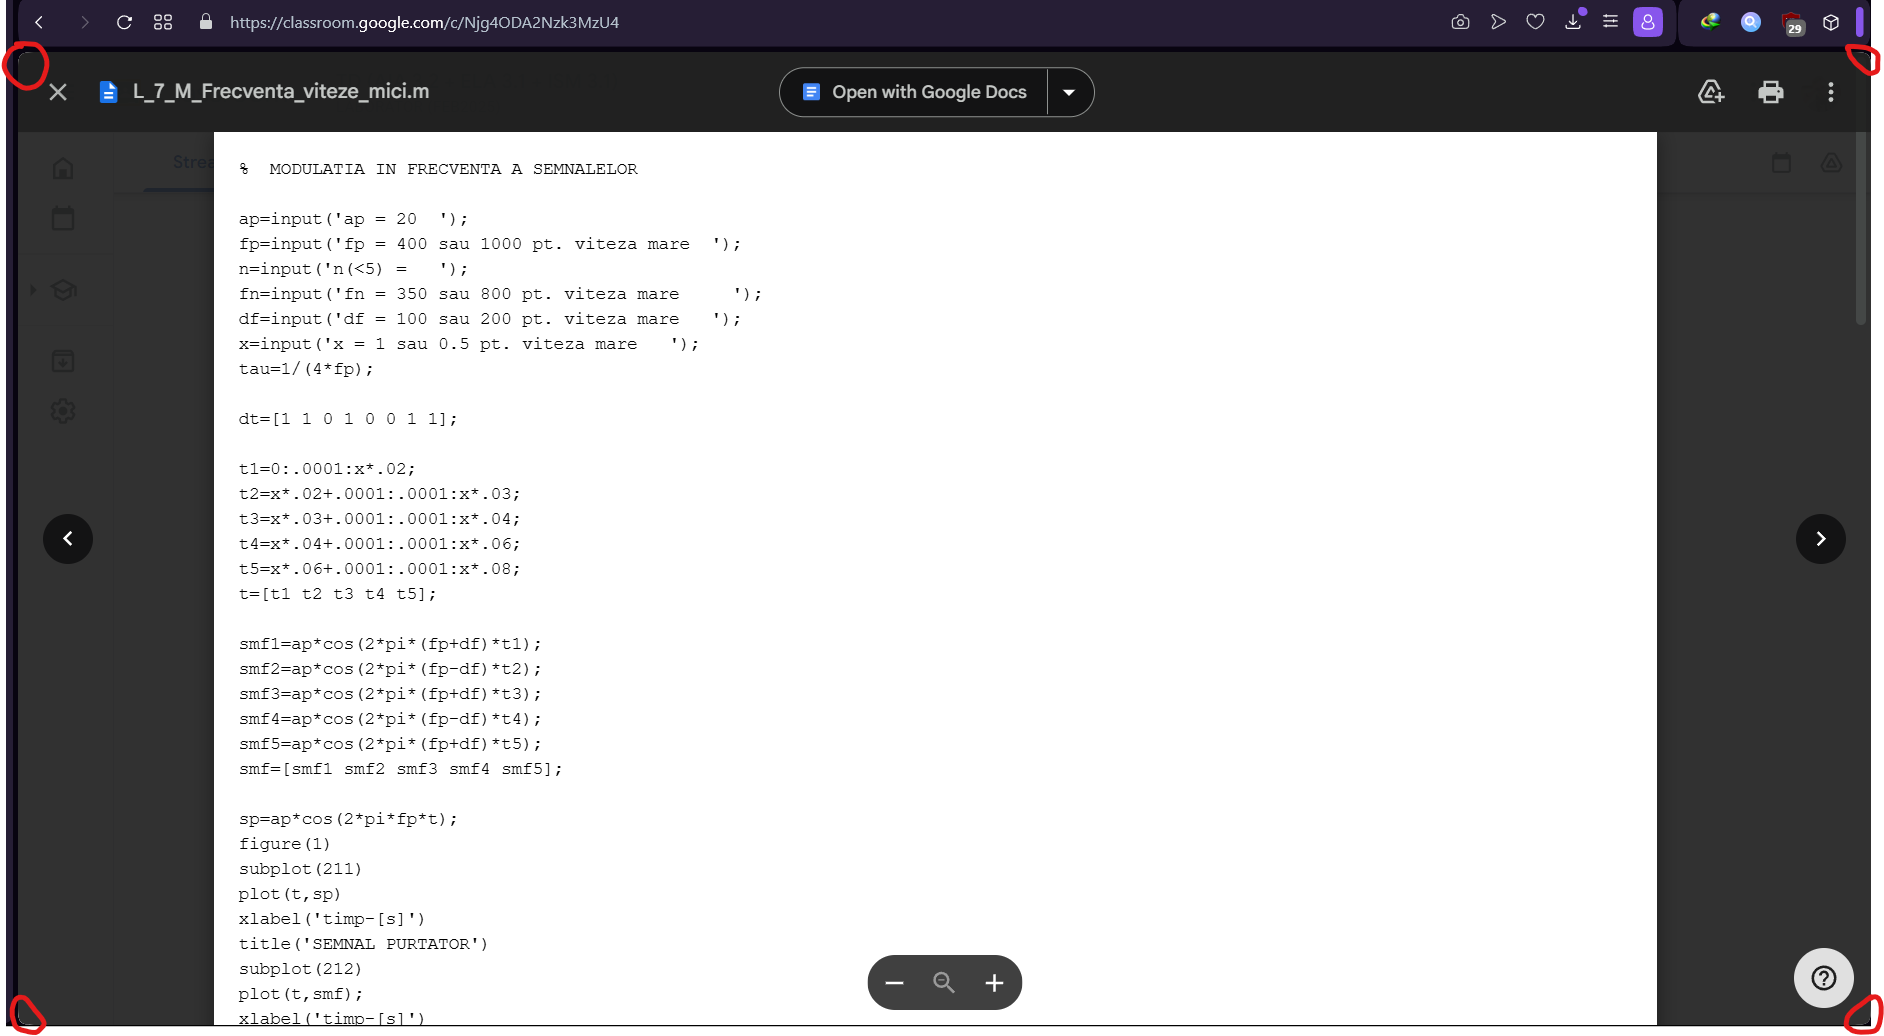Click the Add to Drive shortcut icon
Image resolution: width=1884 pixels, height=1036 pixels.
1711,92
